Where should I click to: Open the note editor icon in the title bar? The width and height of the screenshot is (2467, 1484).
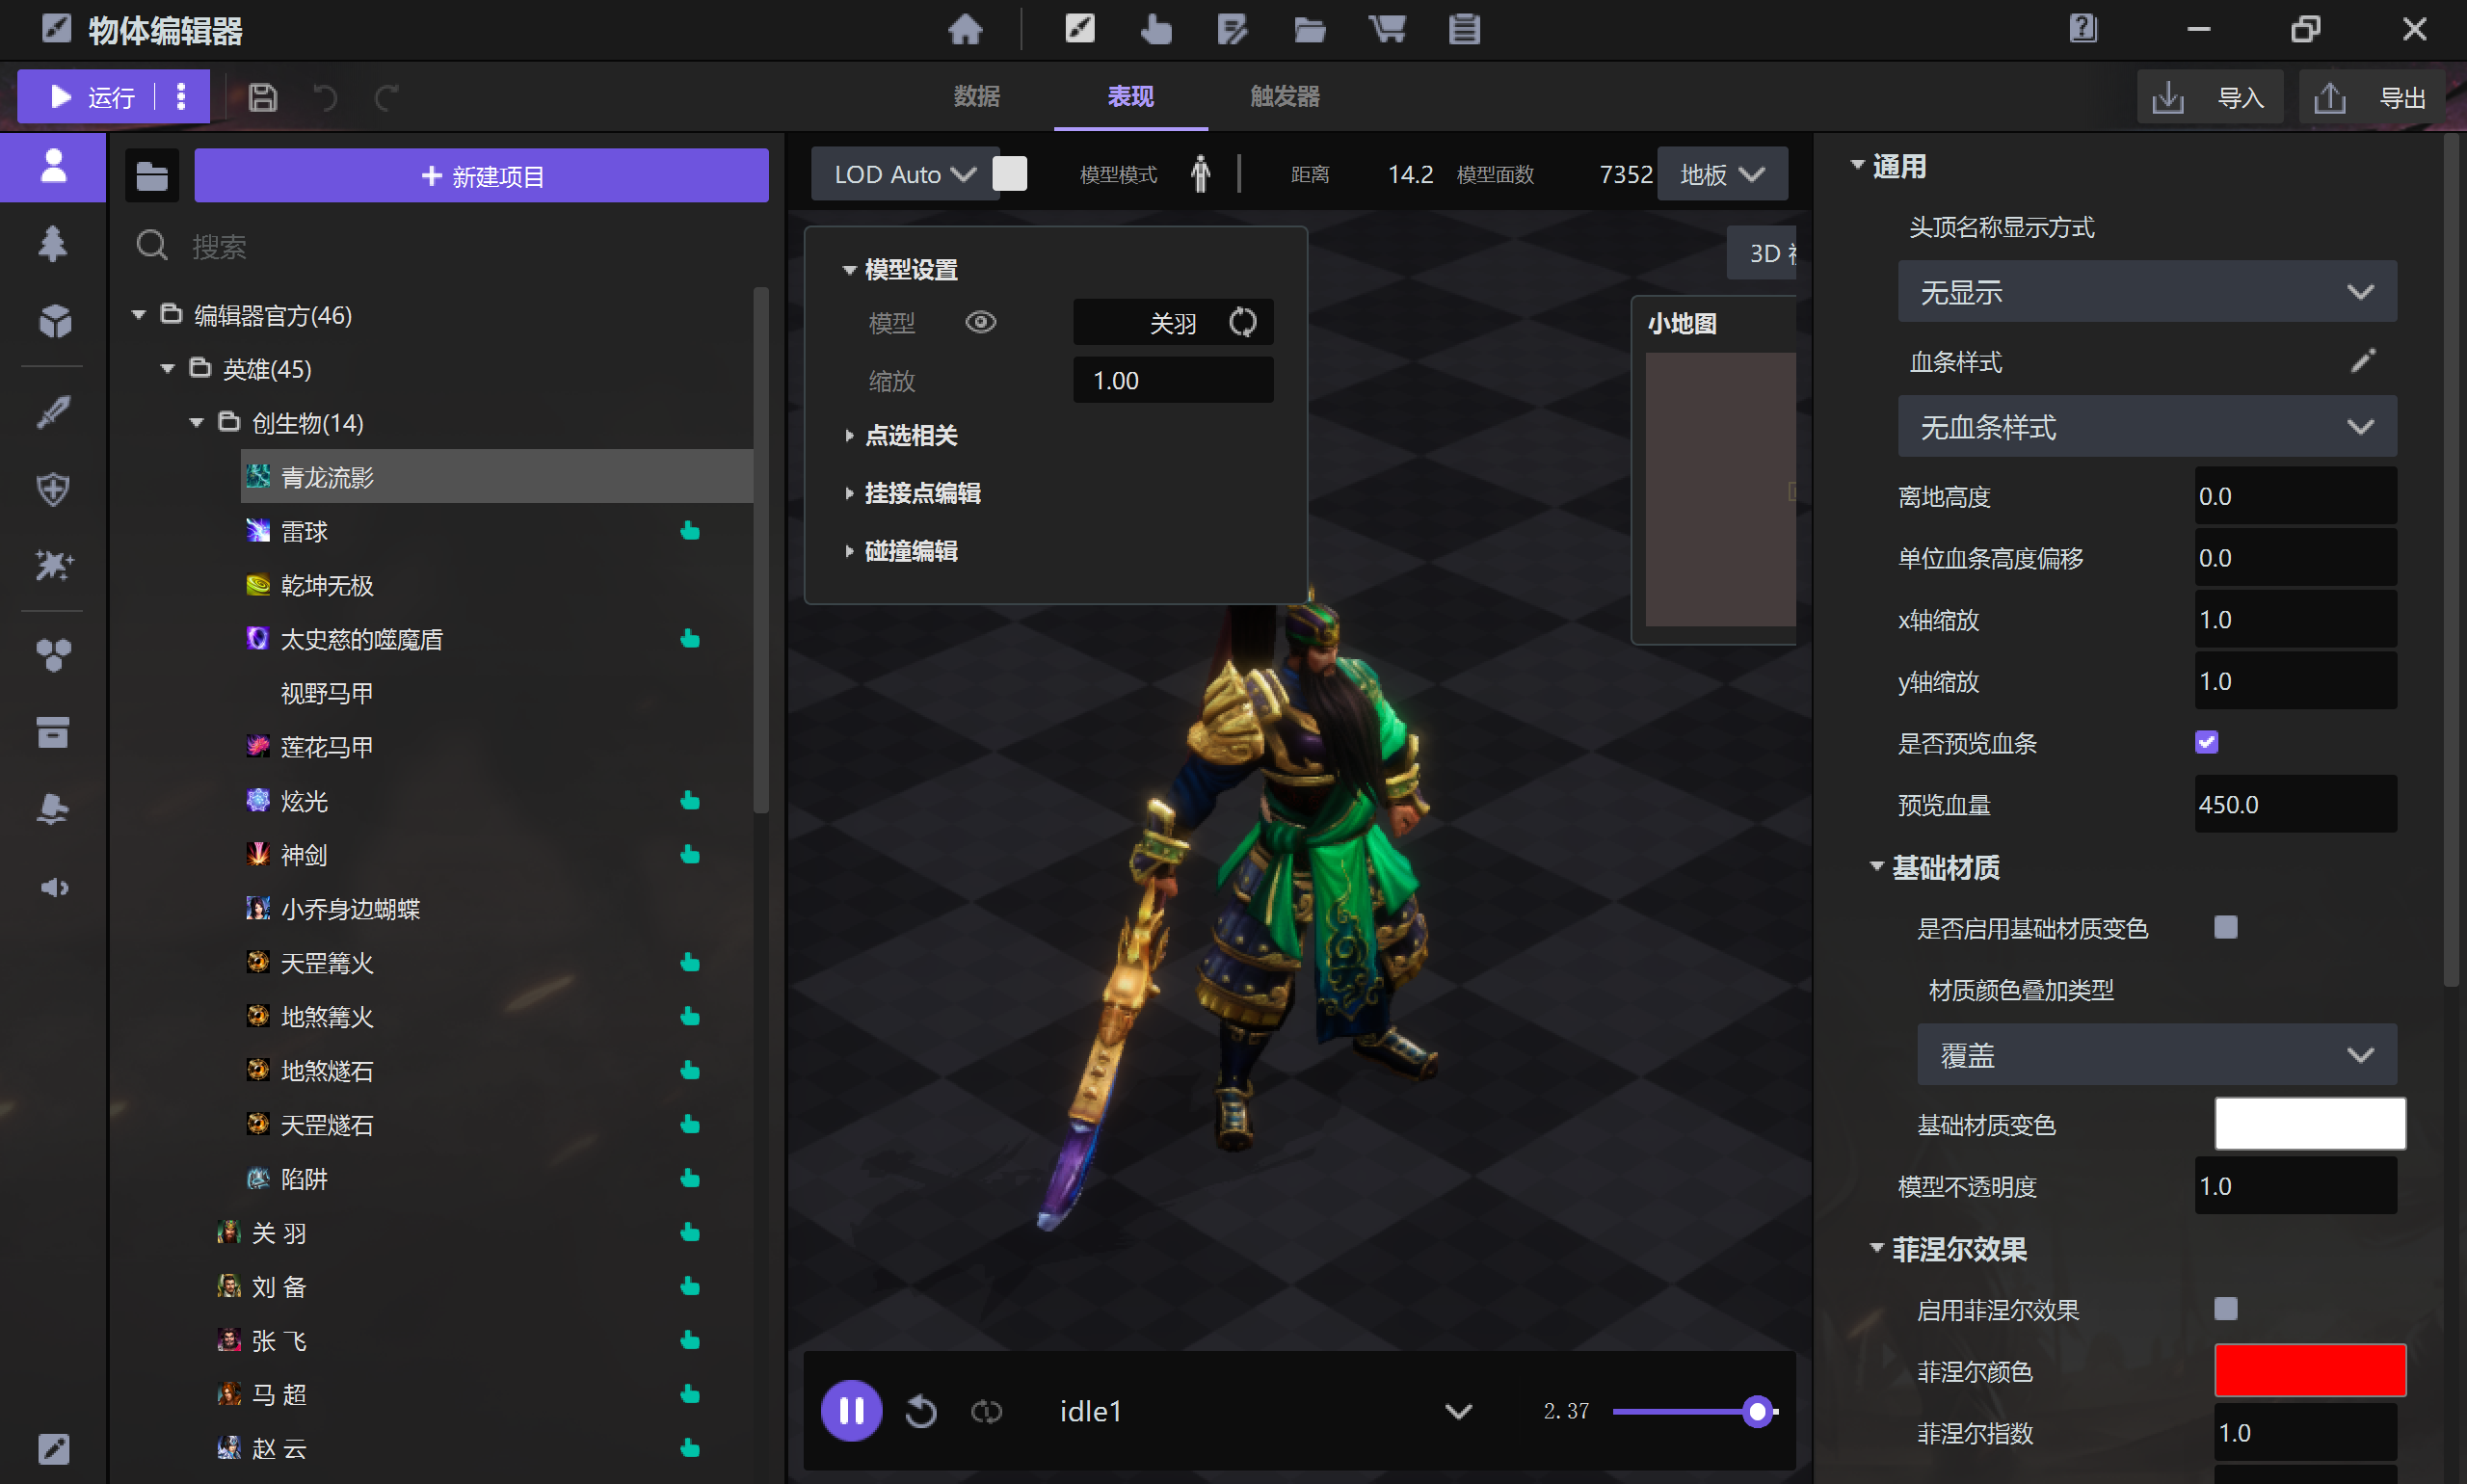[1232, 29]
